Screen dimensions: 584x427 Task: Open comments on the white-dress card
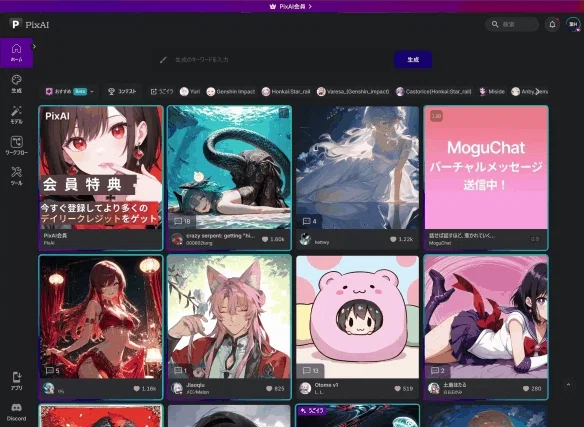(310, 221)
